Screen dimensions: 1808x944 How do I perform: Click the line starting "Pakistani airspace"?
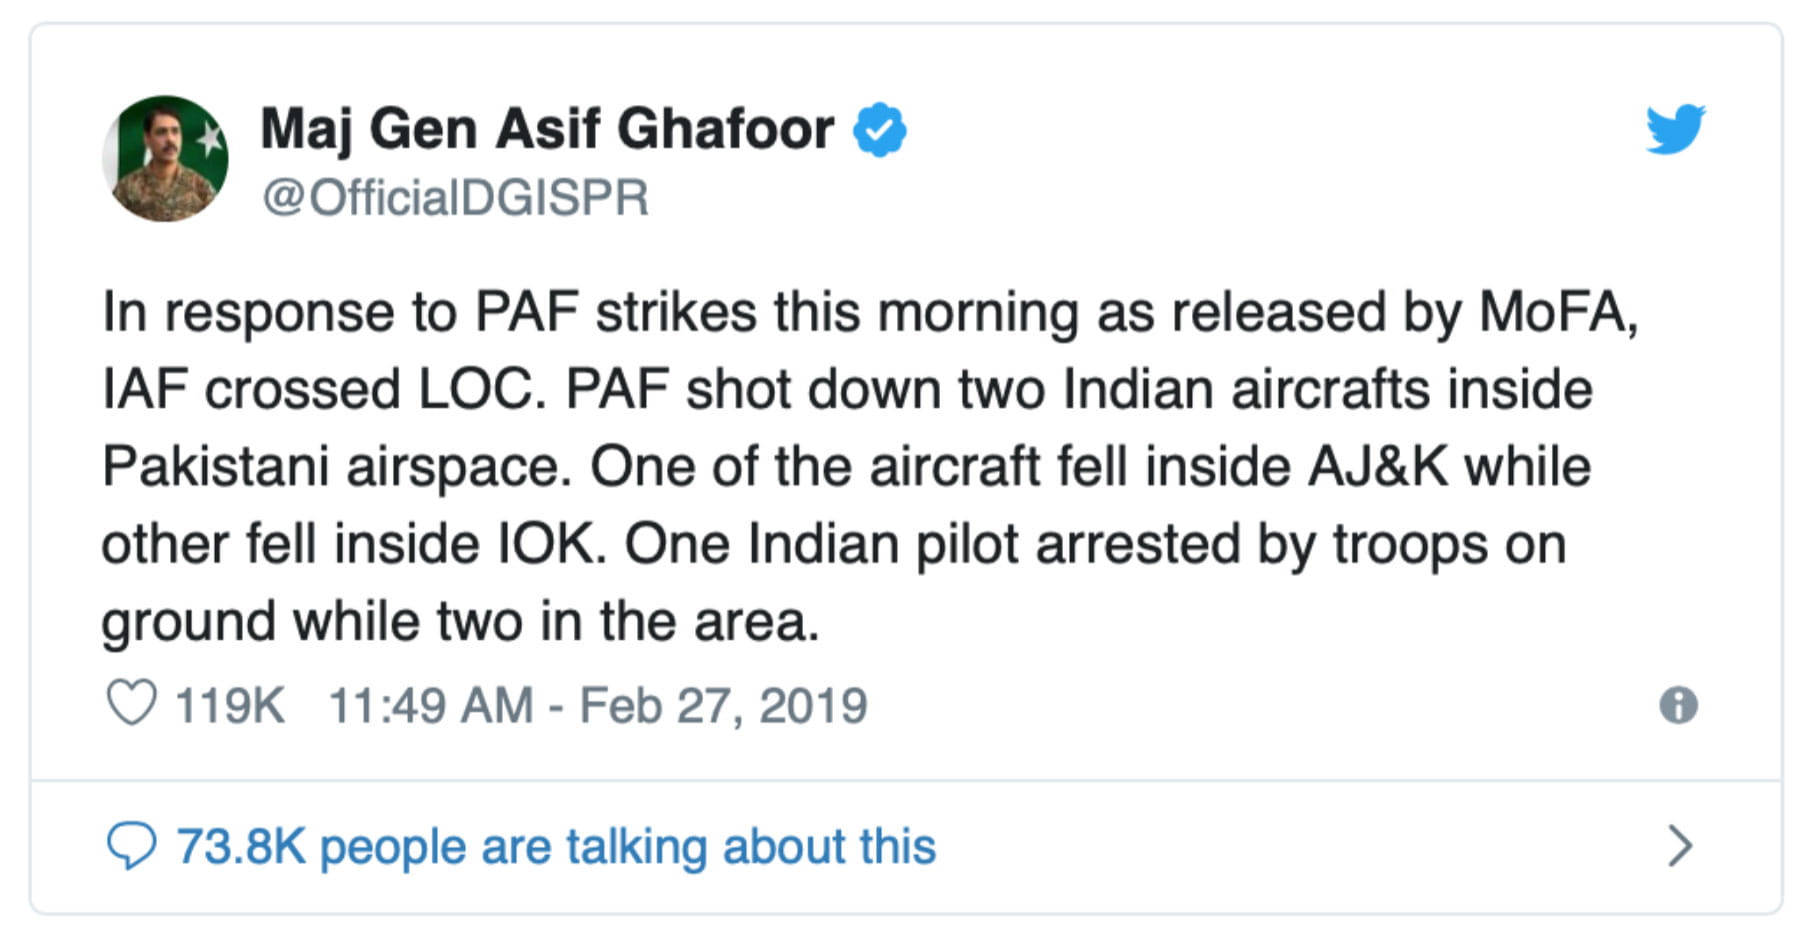(846, 466)
